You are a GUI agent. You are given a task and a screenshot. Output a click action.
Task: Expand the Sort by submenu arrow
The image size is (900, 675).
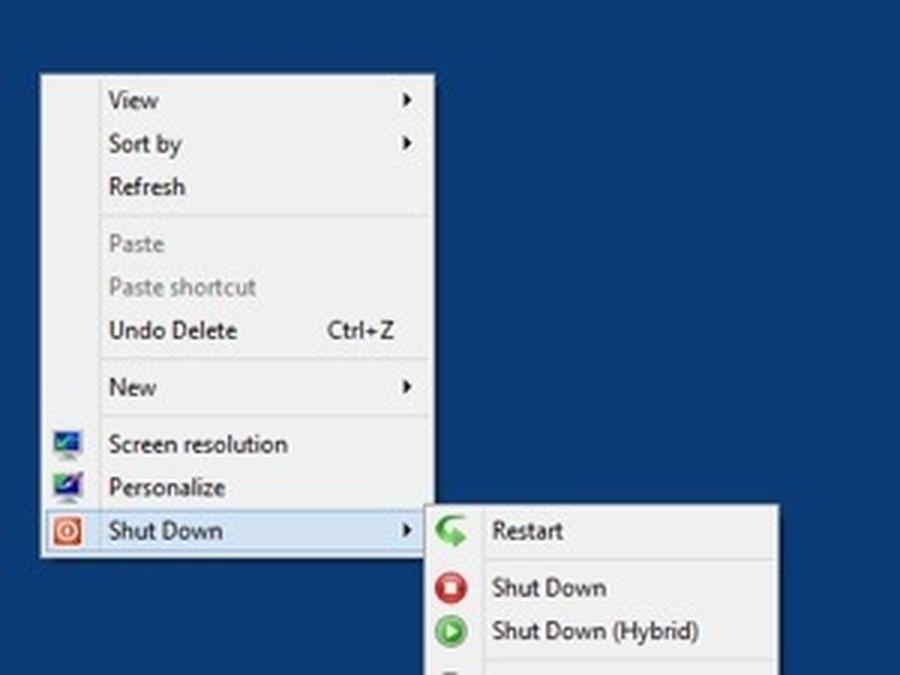point(407,144)
